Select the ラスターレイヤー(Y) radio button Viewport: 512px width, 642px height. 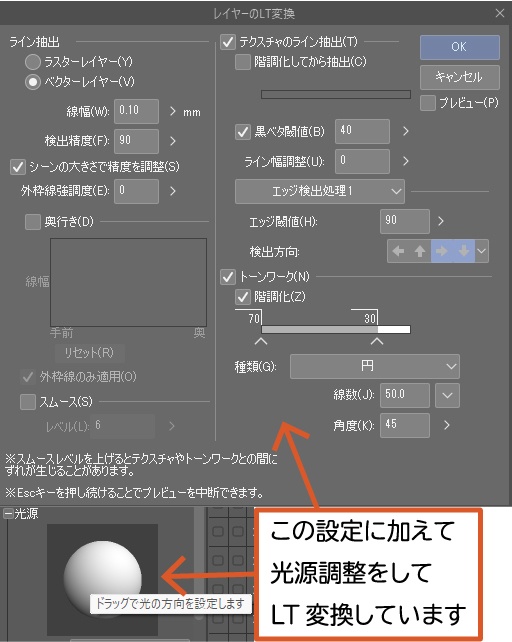click(33, 62)
